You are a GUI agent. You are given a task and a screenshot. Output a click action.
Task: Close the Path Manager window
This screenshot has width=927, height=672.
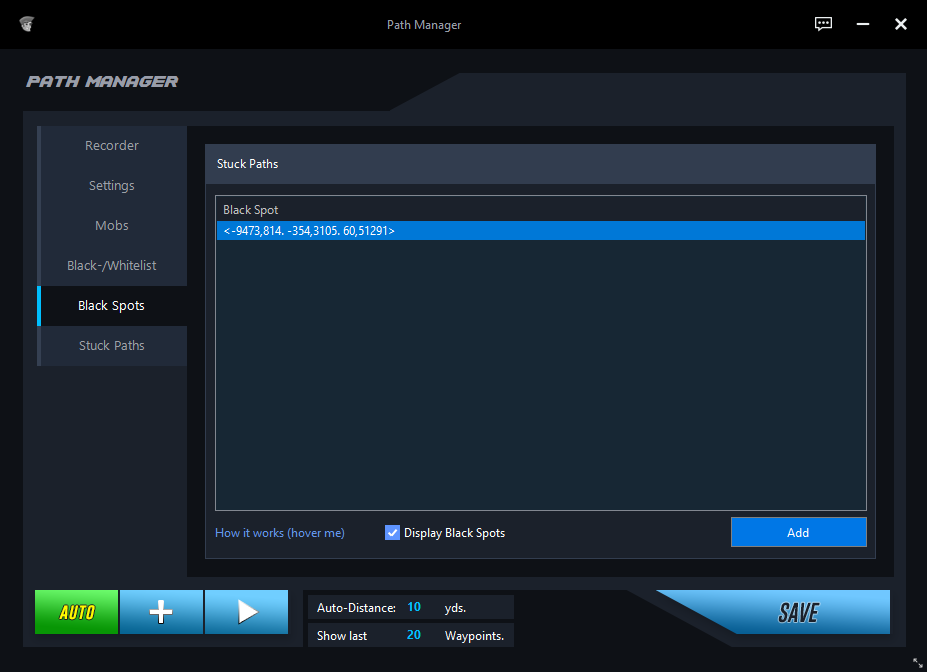[900, 24]
